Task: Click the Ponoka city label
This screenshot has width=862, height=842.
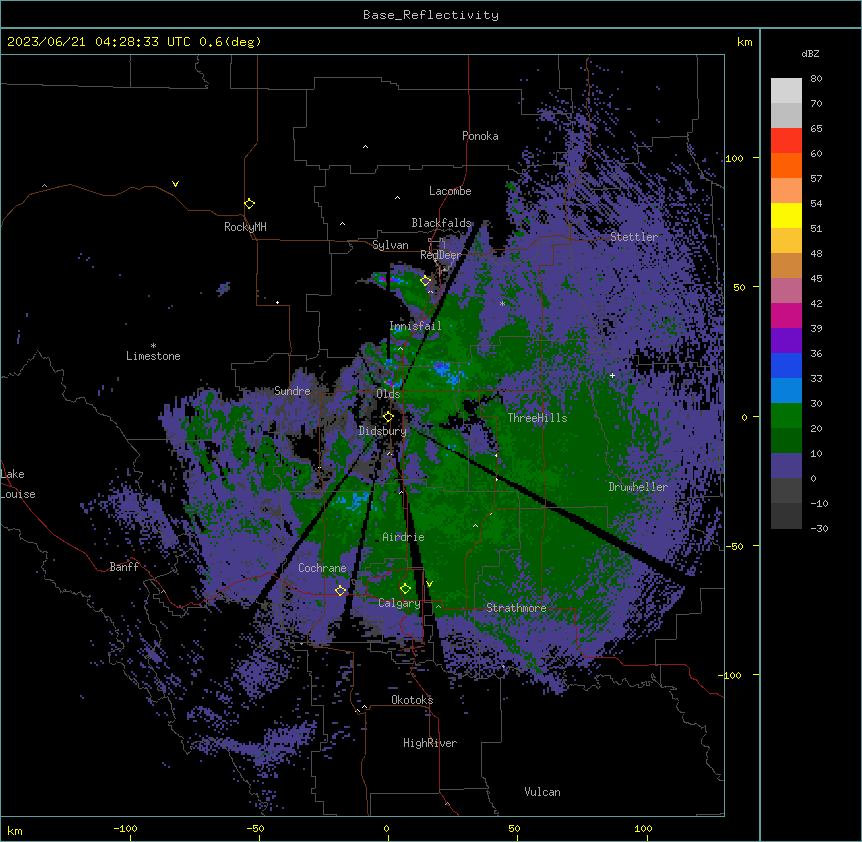Action: click(x=480, y=136)
